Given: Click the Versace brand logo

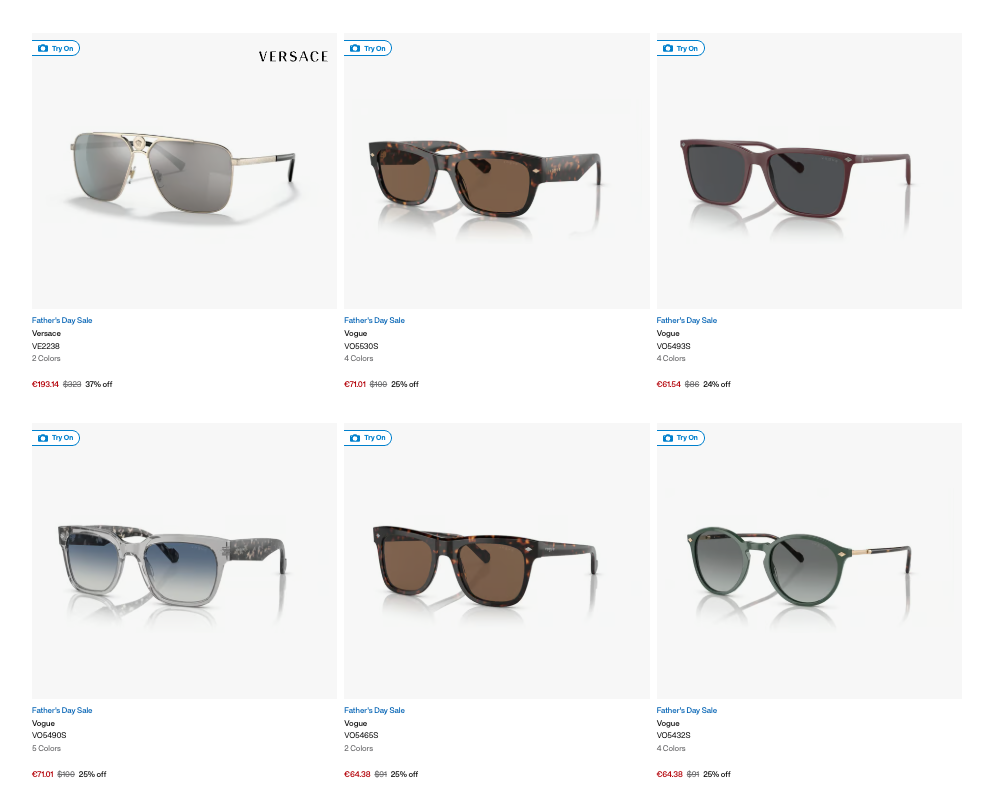Looking at the screenshot, I should [x=293, y=56].
